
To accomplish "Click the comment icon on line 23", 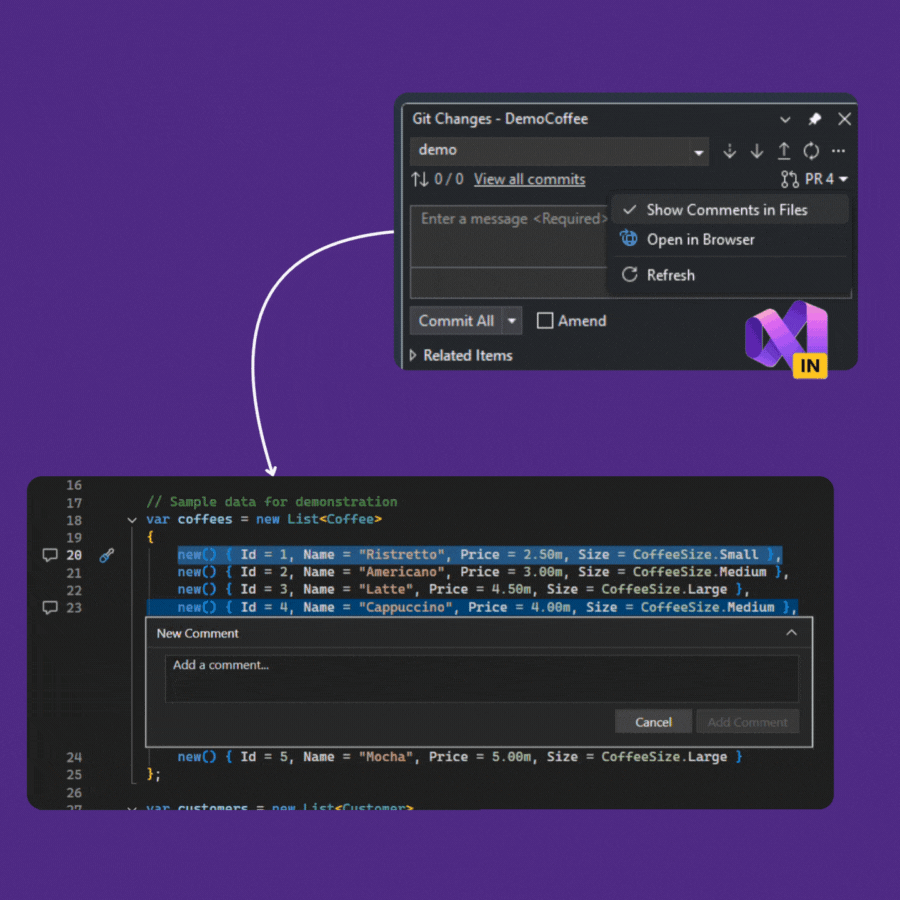I will pyautogui.click(x=50, y=607).
